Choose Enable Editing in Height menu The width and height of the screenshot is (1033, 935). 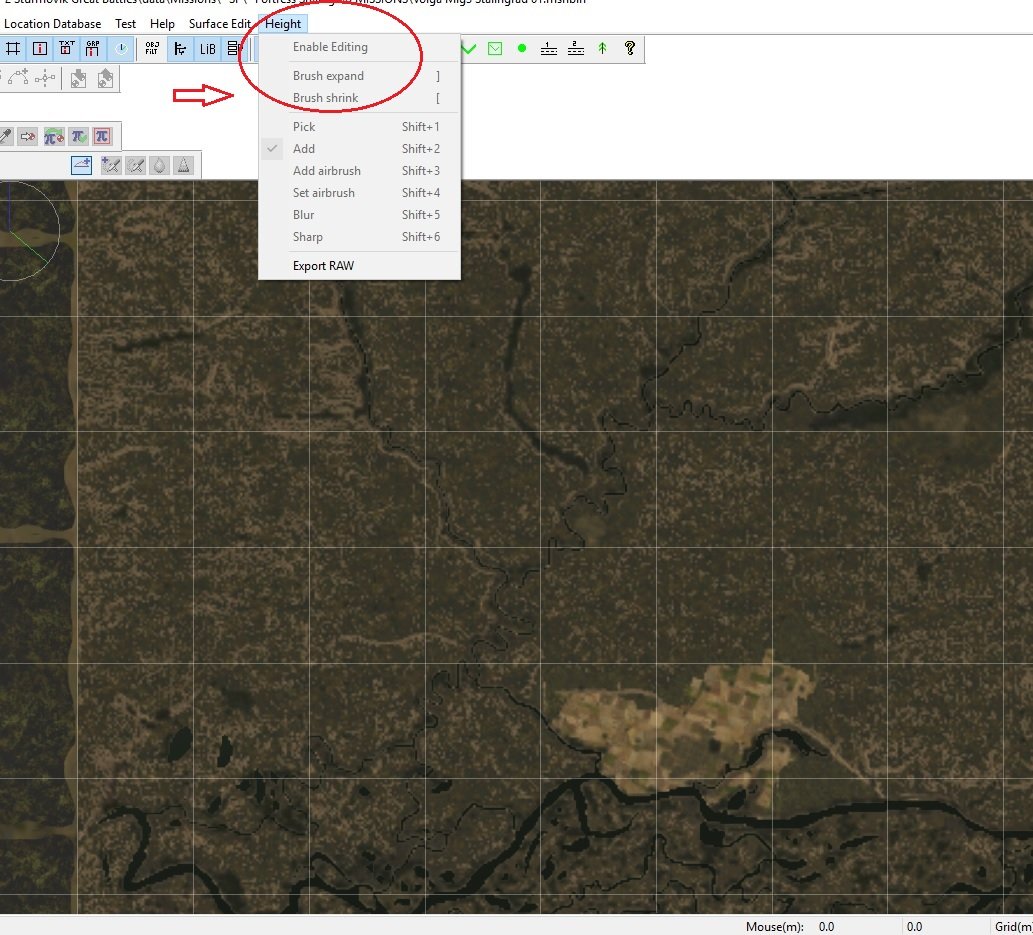[359, 47]
